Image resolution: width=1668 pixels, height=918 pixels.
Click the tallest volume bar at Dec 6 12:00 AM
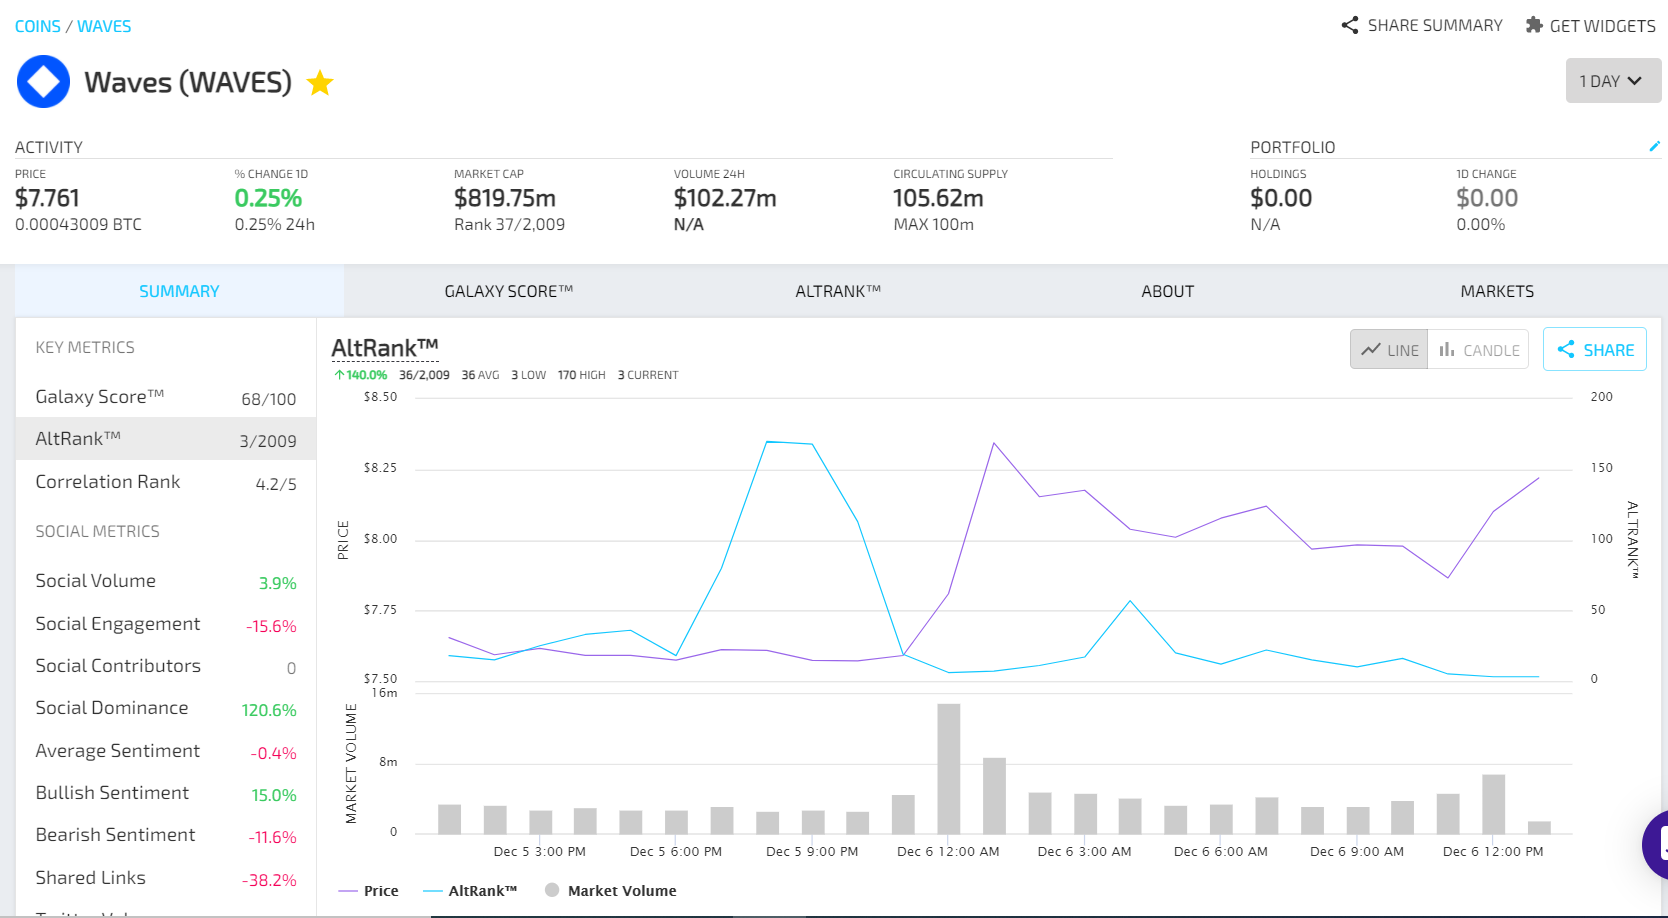[949, 768]
